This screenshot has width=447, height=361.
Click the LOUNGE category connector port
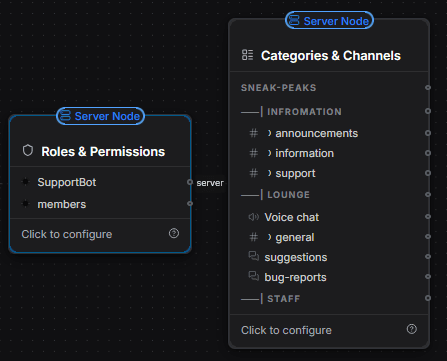point(428,194)
